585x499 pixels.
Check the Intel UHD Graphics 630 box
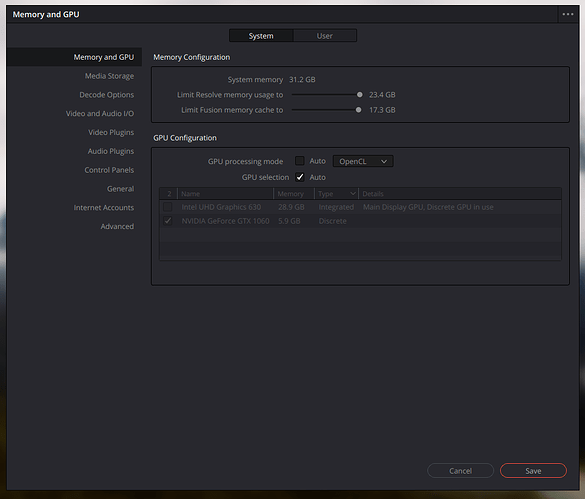point(168,207)
